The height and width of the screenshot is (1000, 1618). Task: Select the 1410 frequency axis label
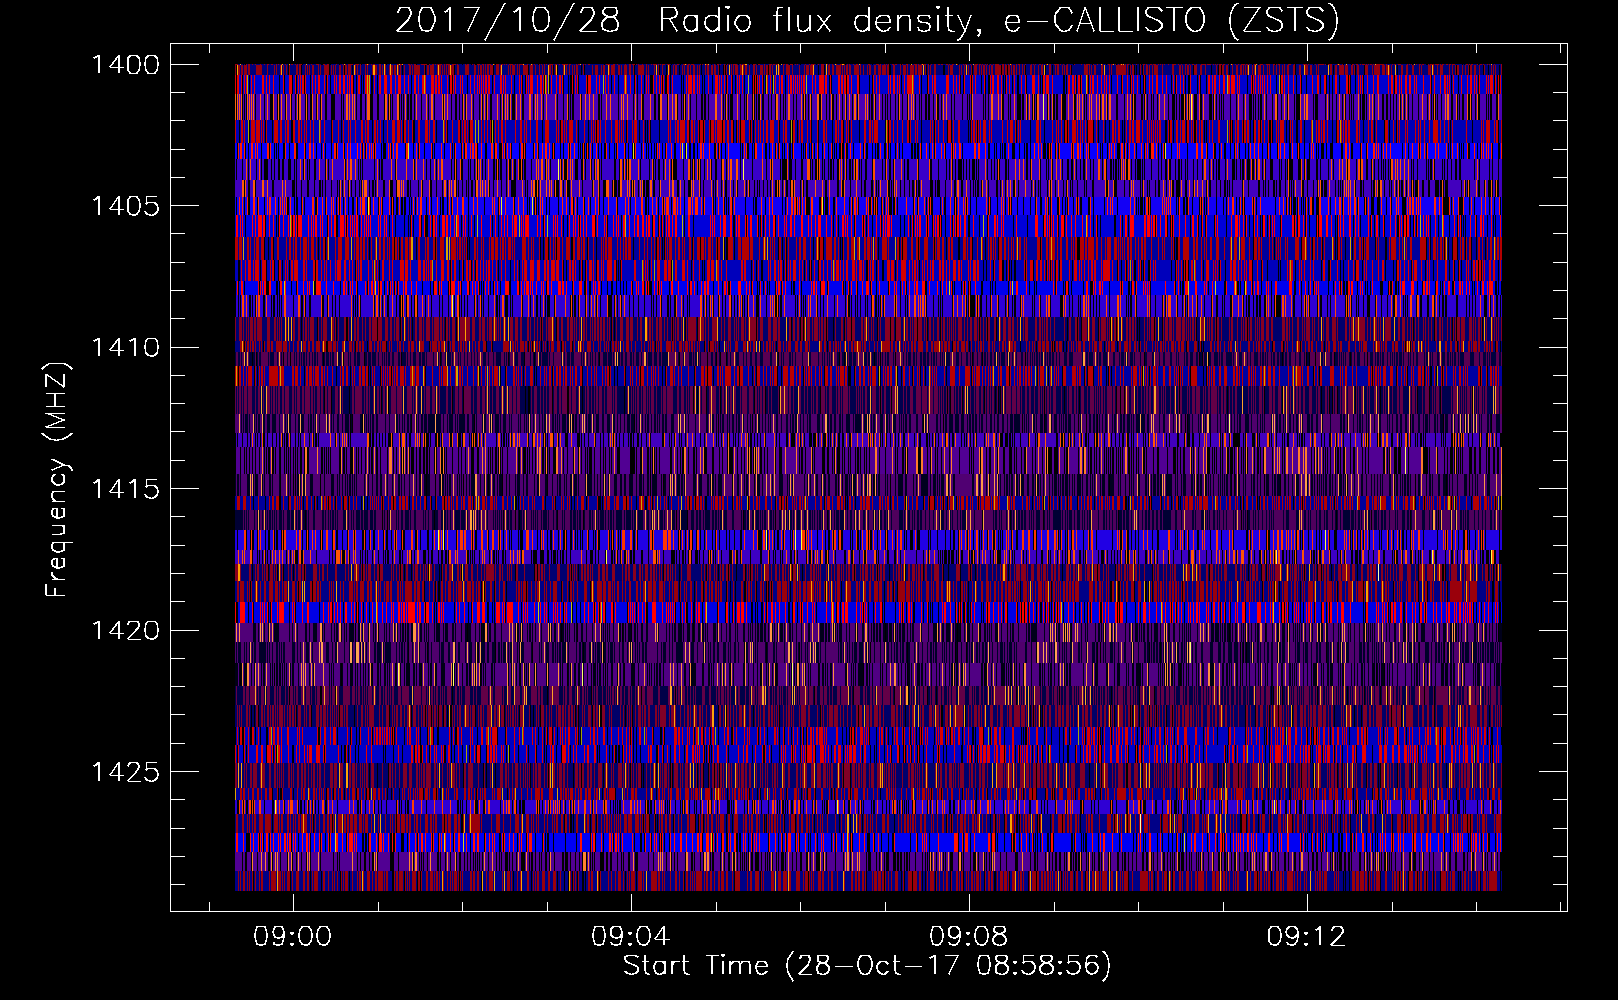point(125,348)
